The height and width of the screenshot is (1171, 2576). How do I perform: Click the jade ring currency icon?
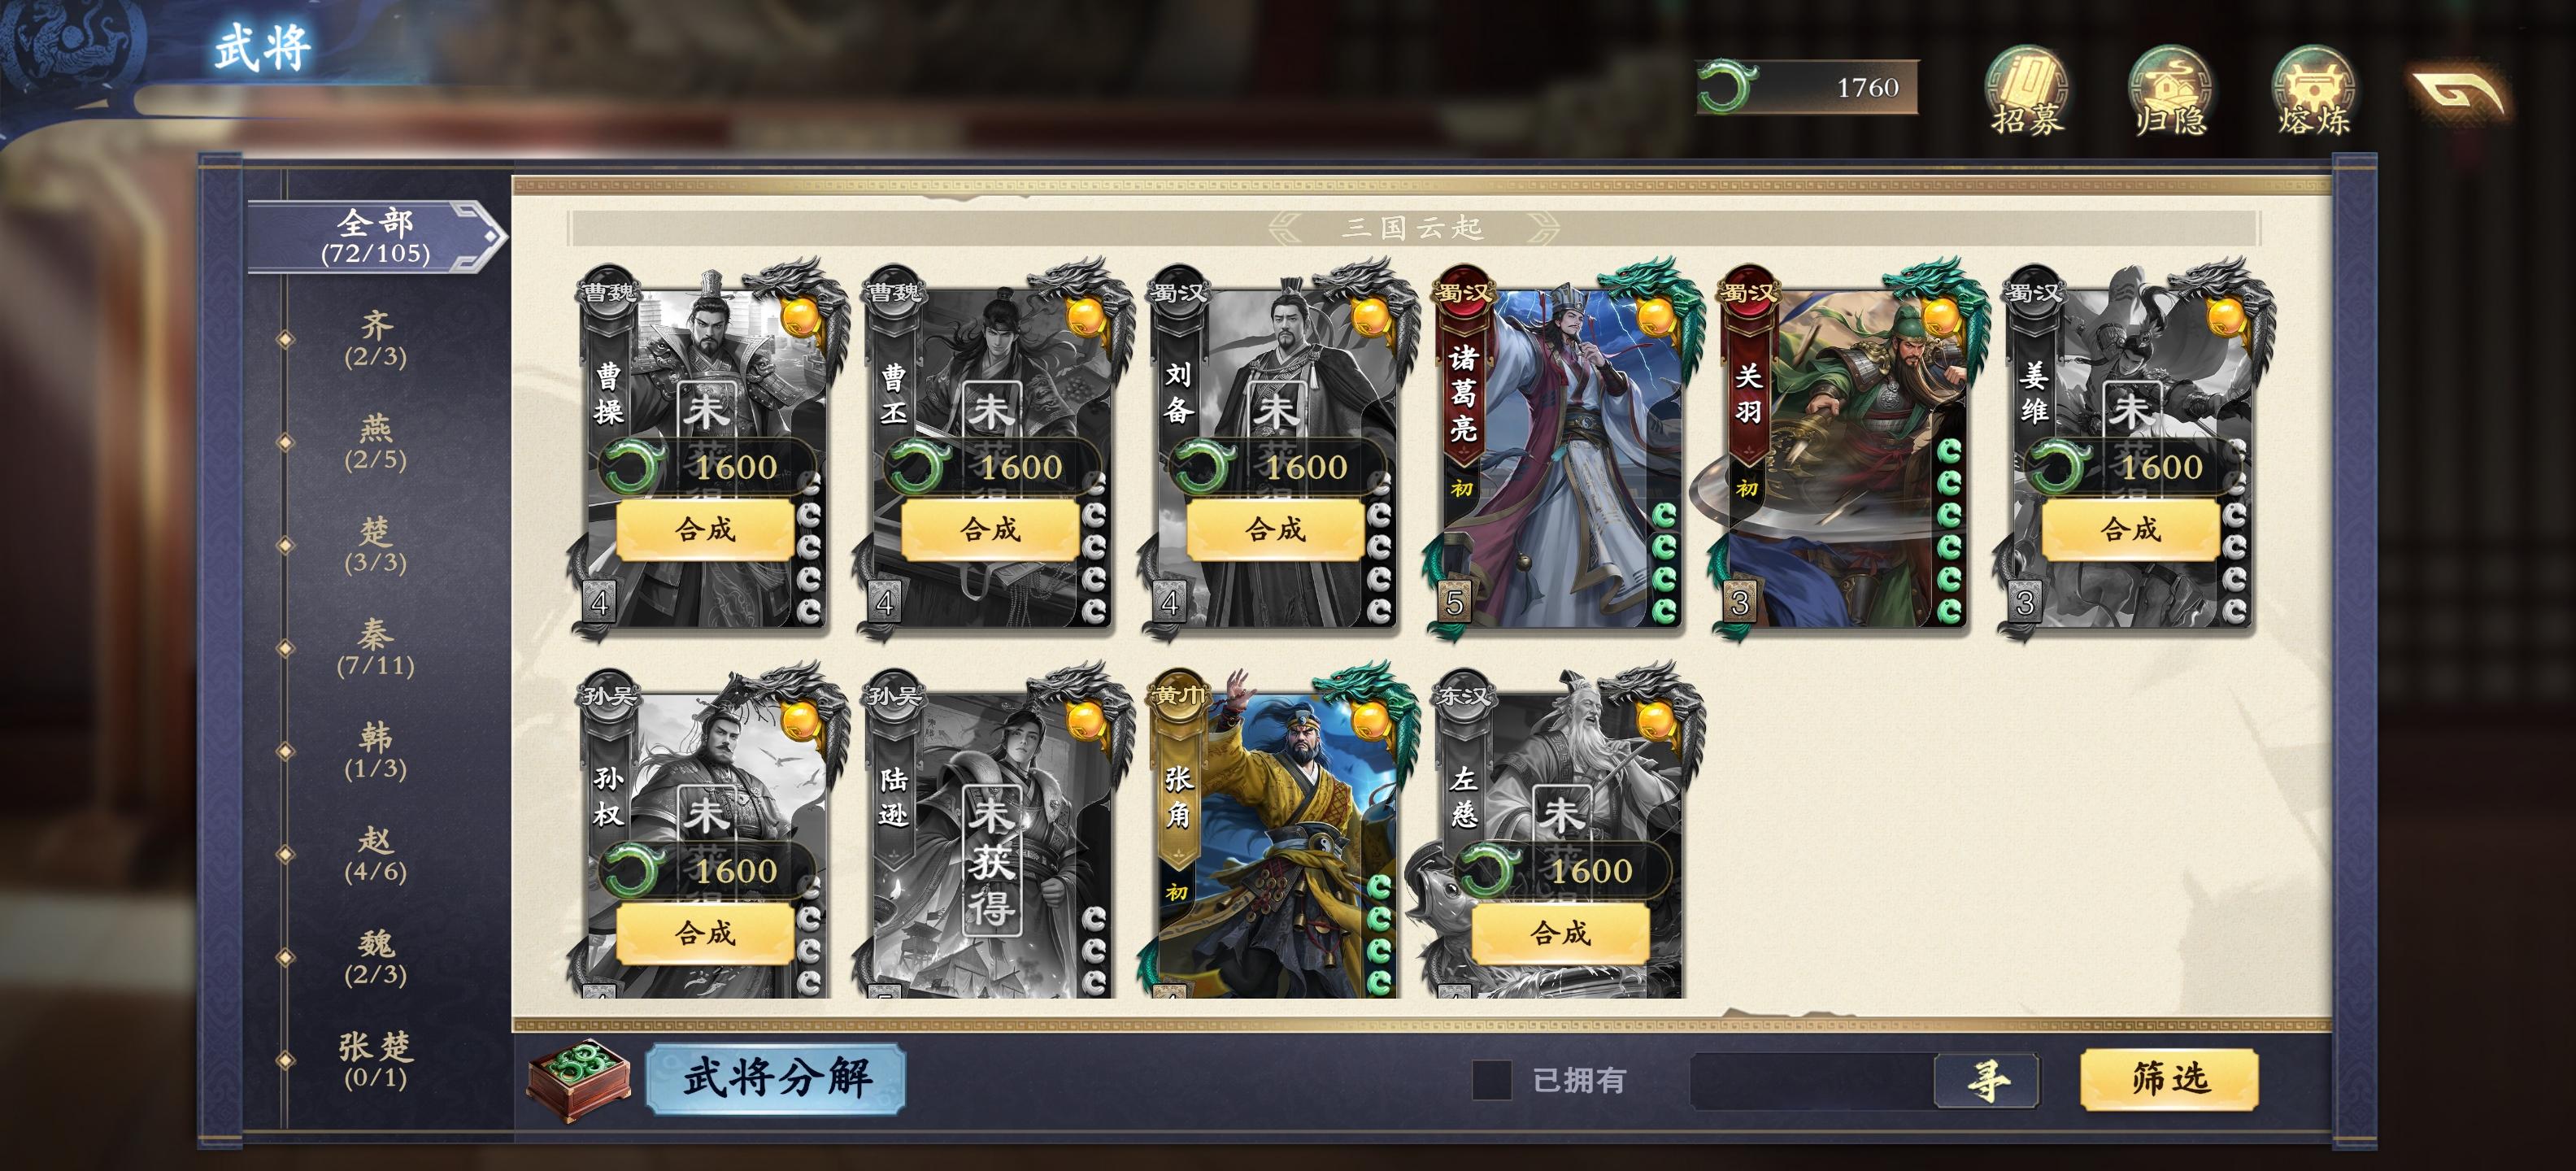[1727, 87]
